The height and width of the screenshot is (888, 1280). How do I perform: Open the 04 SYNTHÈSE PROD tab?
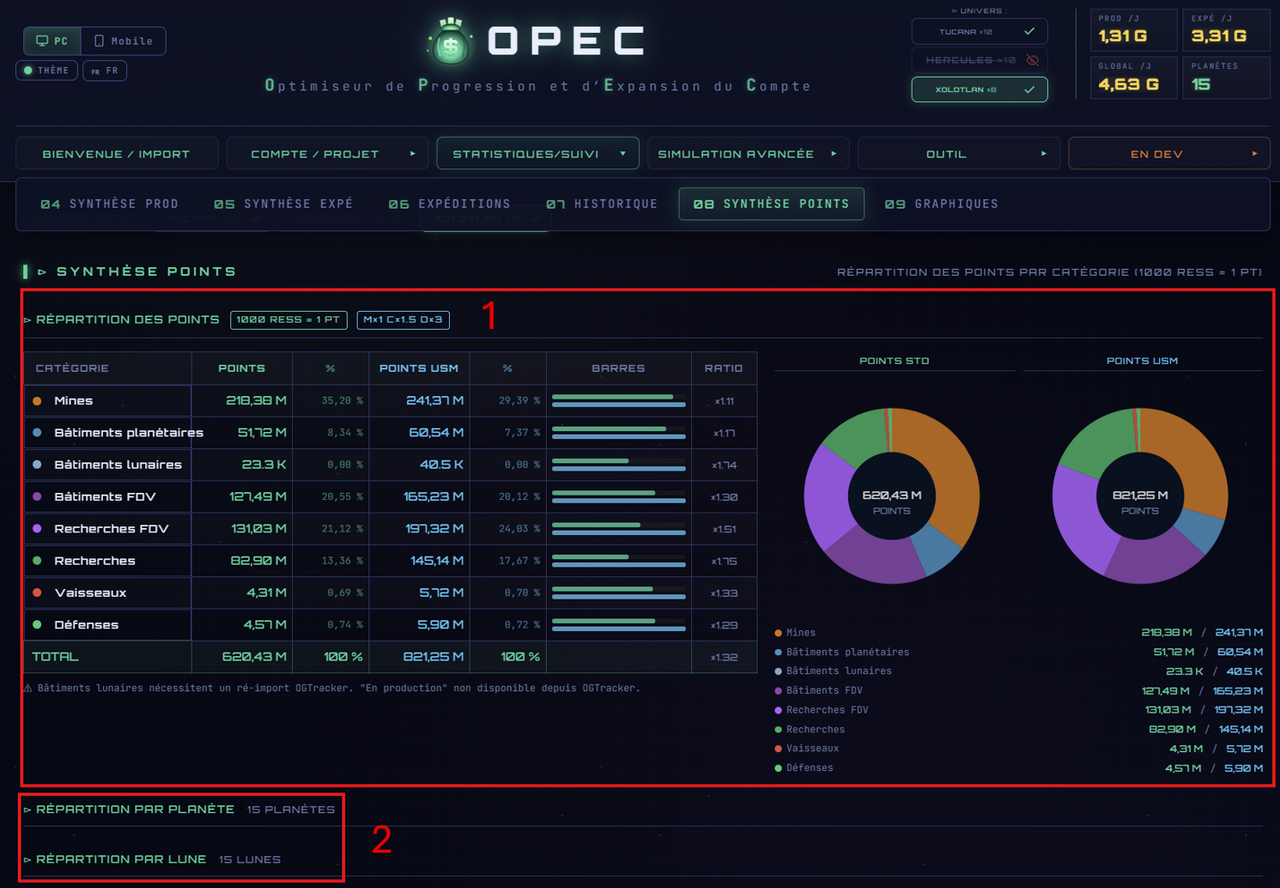(x=110, y=204)
